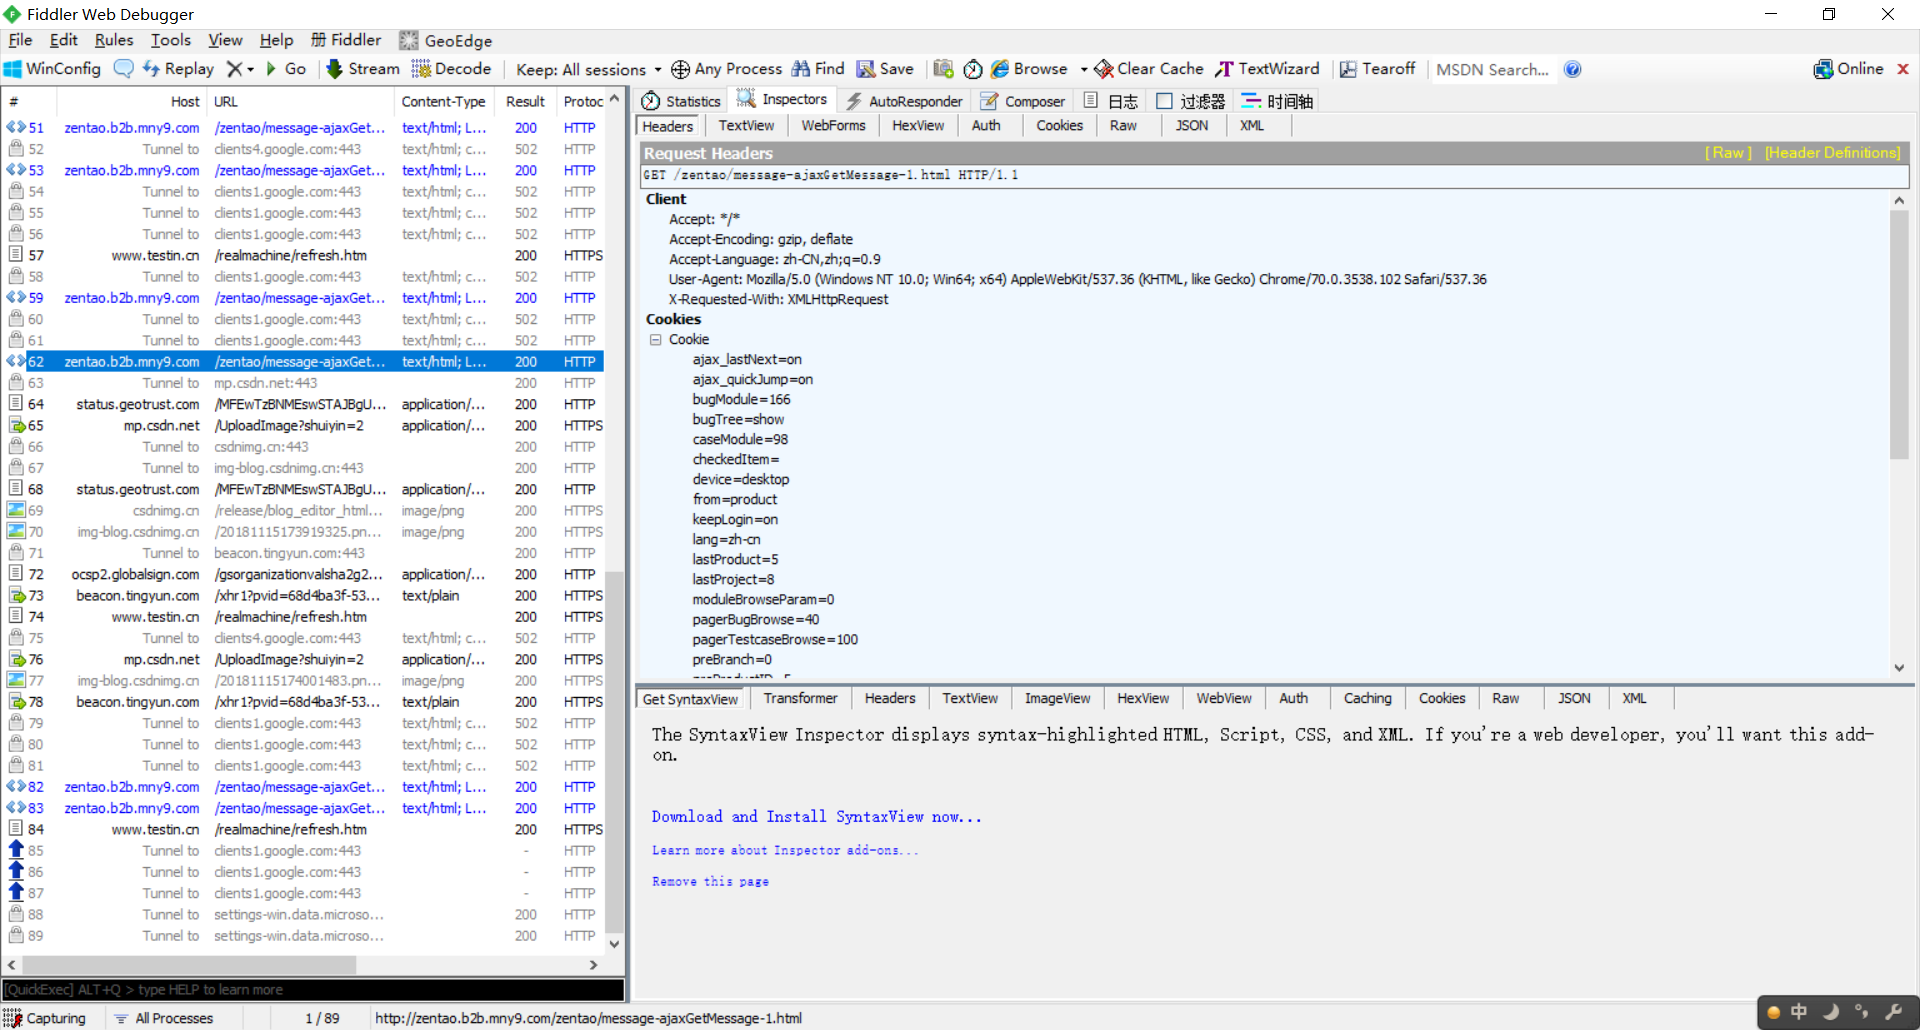Clear Cache in toolbar
Image resolution: width=1920 pixels, height=1030 pixels.
1149,69
